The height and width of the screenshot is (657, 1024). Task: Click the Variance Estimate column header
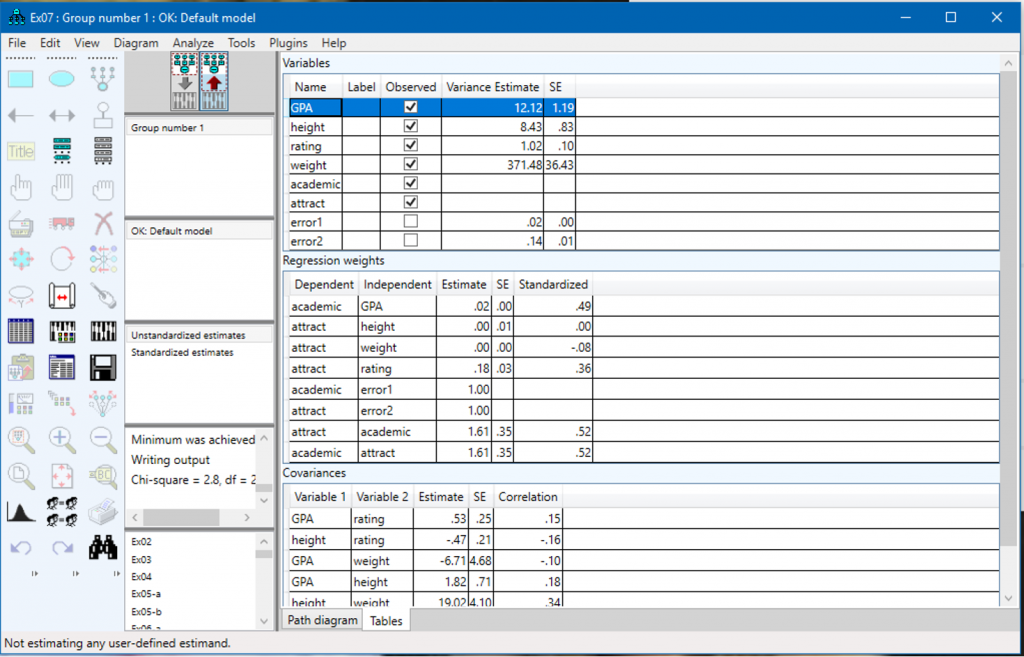[x=493, y=87]
